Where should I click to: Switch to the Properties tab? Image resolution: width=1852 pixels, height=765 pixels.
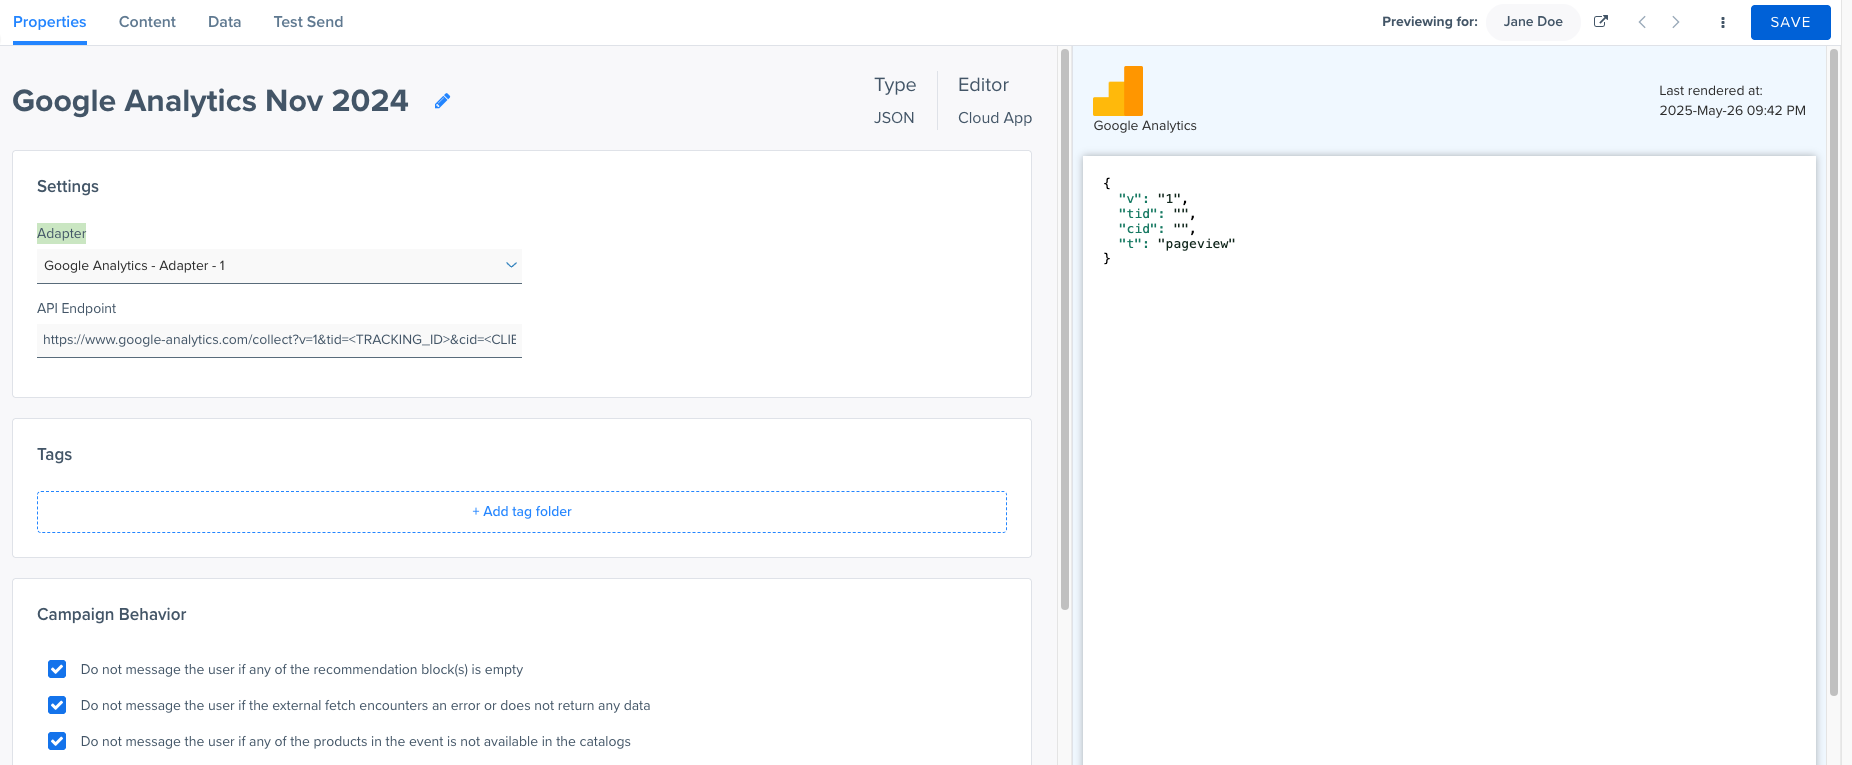[50, 22]
